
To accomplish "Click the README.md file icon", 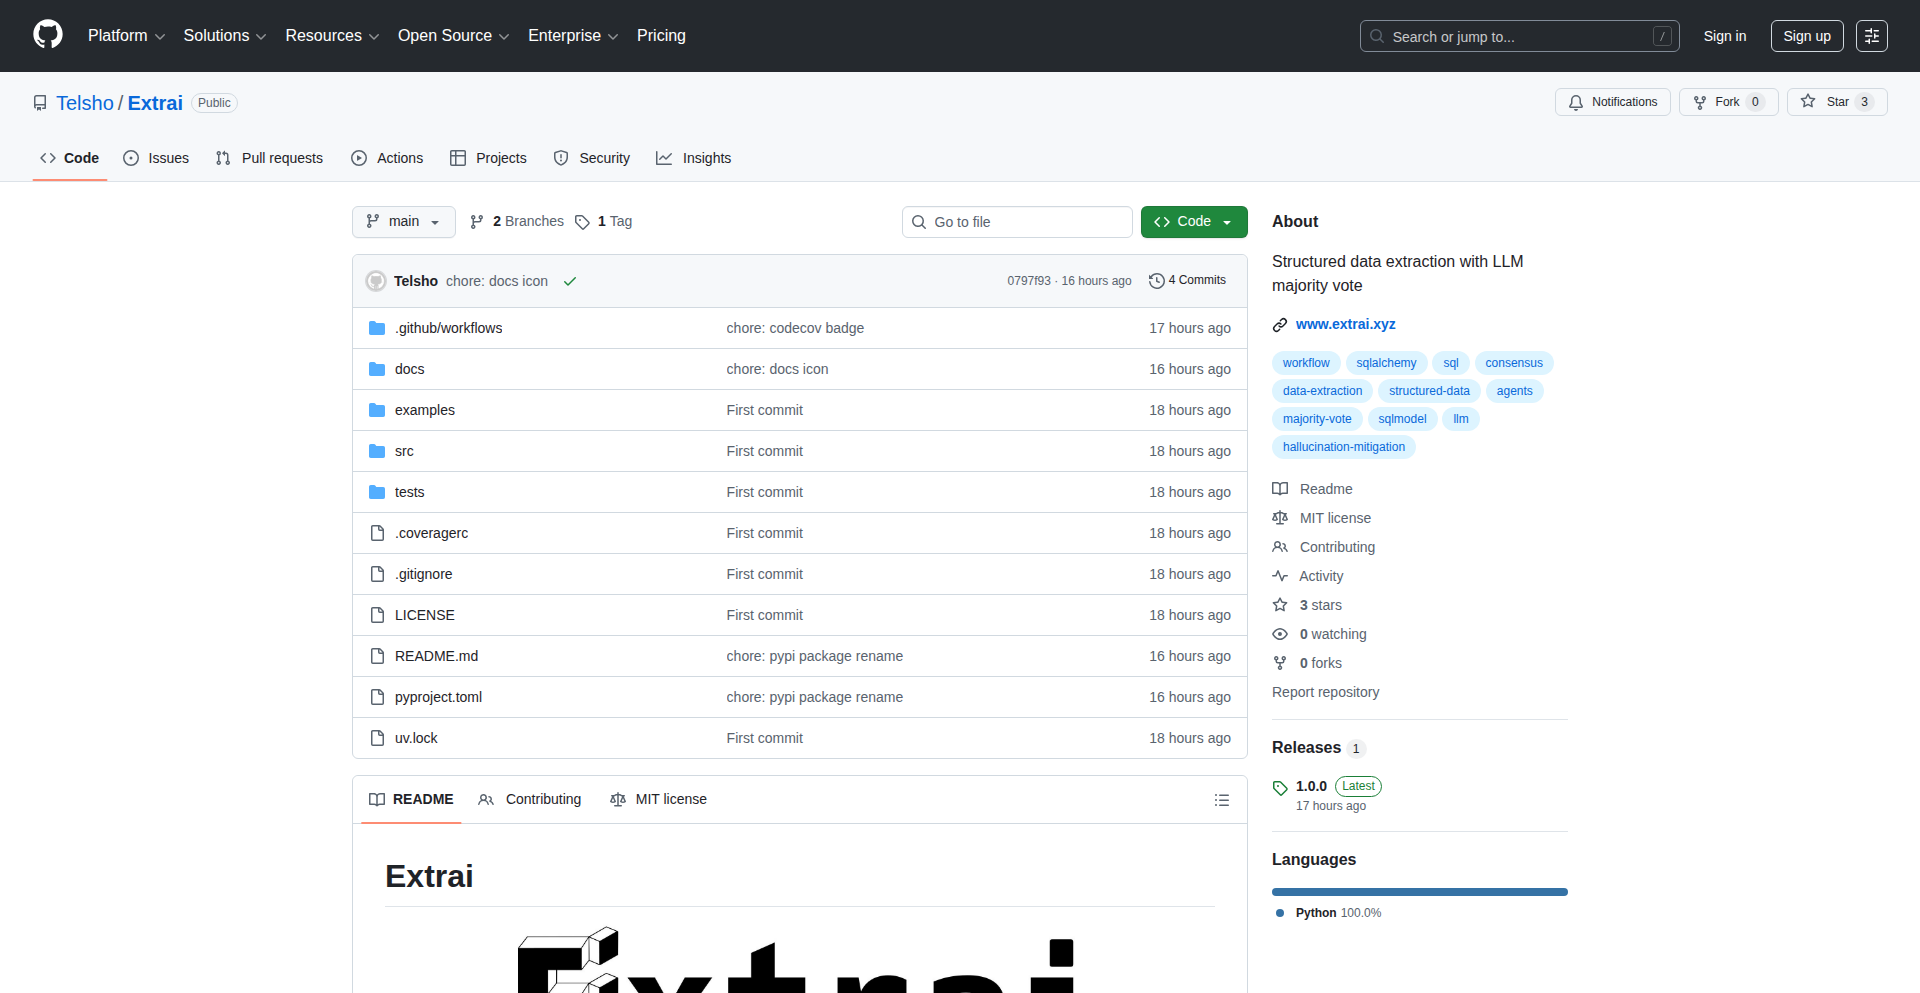I will pyautogui.click(x=377, y=656).
